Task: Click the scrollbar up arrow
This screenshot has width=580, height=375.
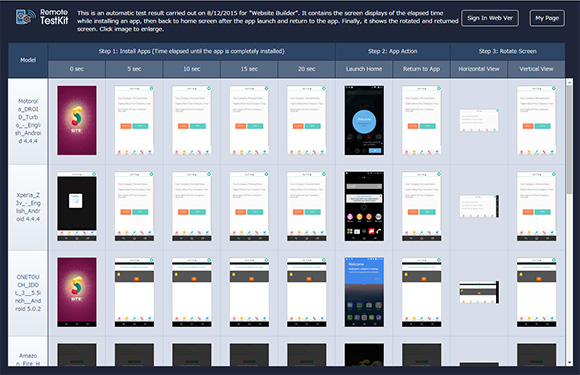Action: click(569, 82)
